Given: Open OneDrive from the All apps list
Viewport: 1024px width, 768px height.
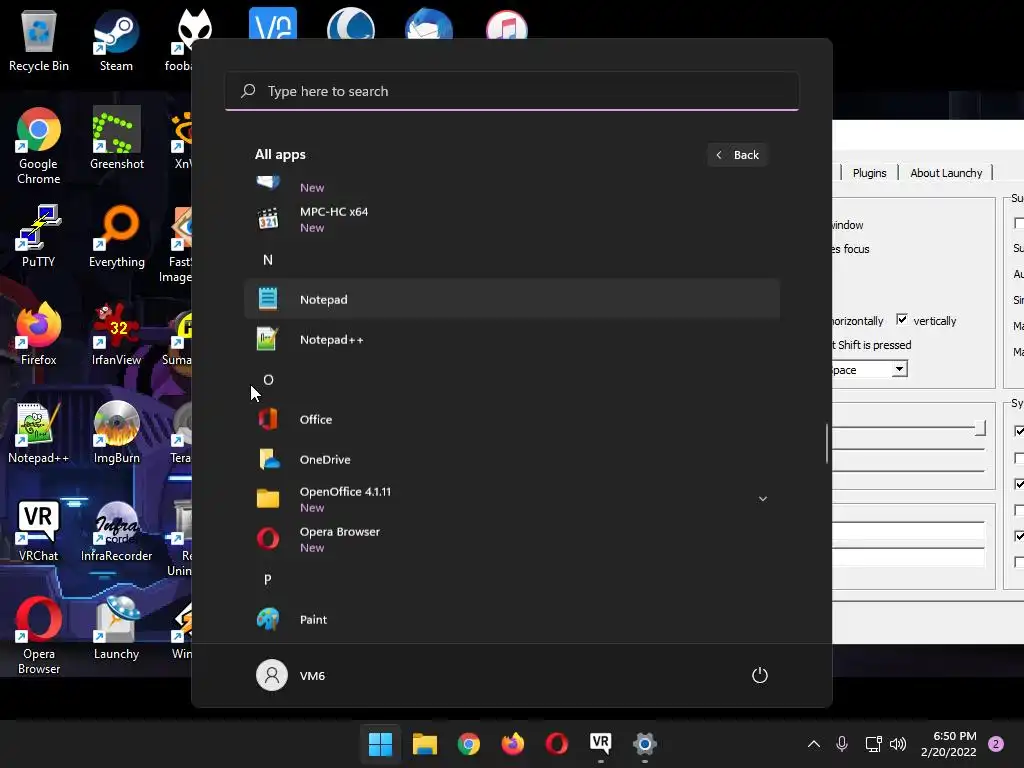Looking at the screenshot, I should click(x=511, y=459).
